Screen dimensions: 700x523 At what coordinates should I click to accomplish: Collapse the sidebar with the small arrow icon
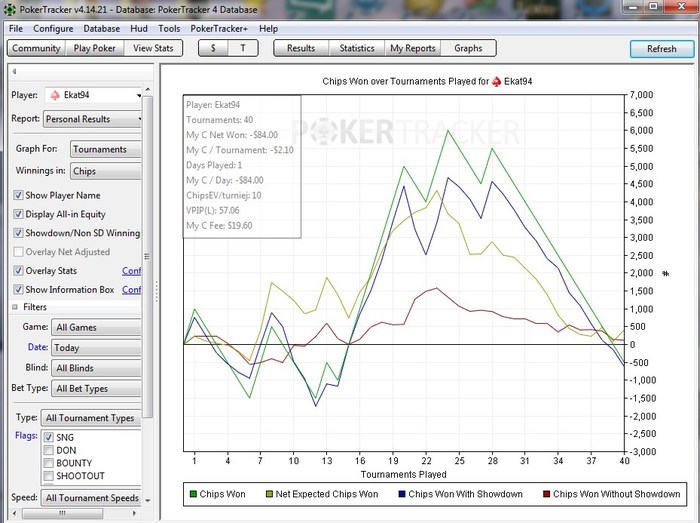(14, 71)
